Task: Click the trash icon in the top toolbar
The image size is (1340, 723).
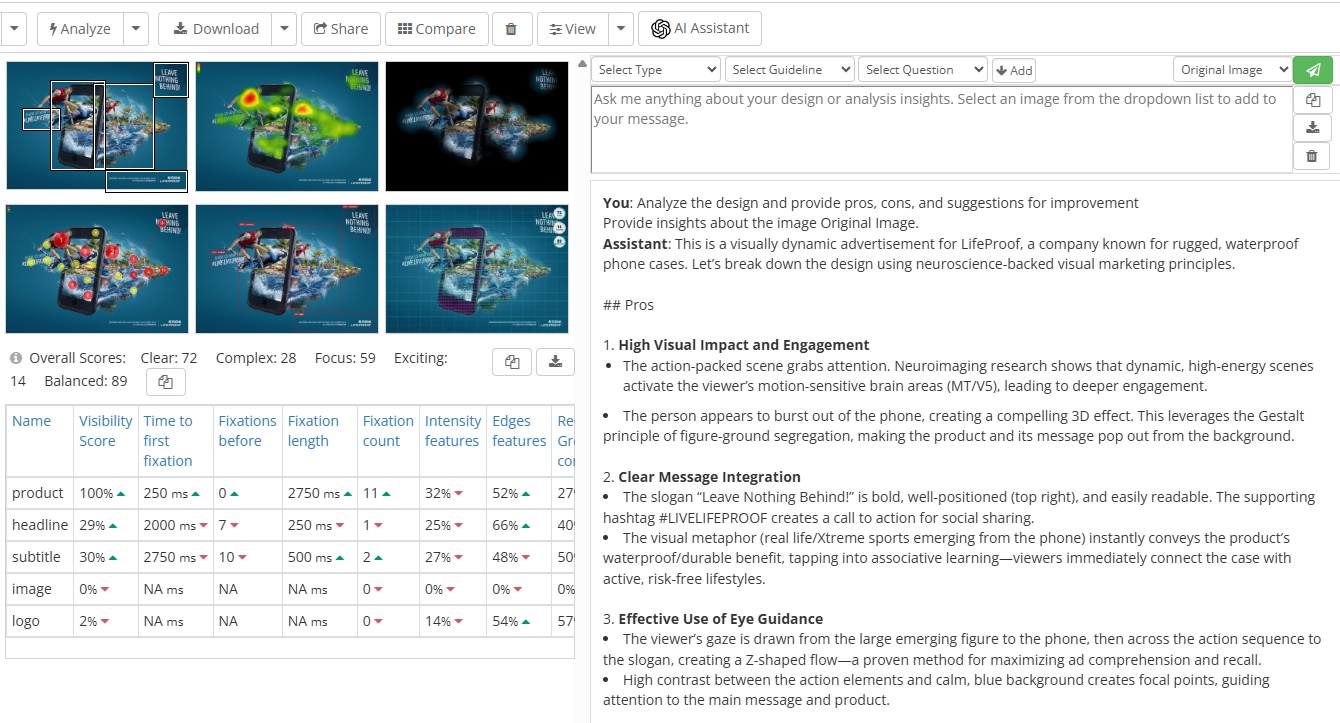Action: point(511,29)
